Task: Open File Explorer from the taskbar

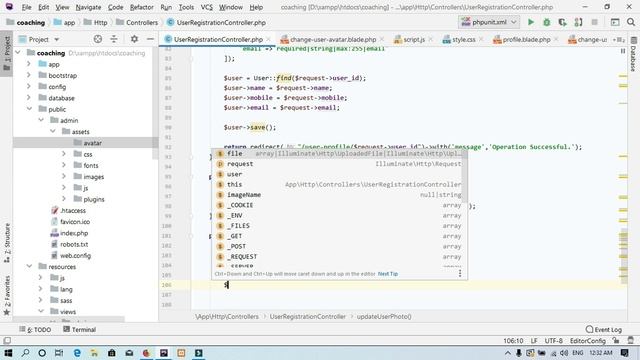Action: (x=94, y=353)
